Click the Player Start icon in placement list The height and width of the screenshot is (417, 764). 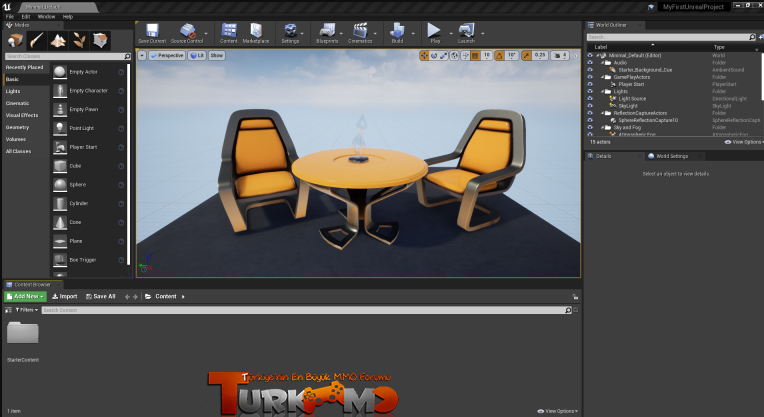[60, 147]
